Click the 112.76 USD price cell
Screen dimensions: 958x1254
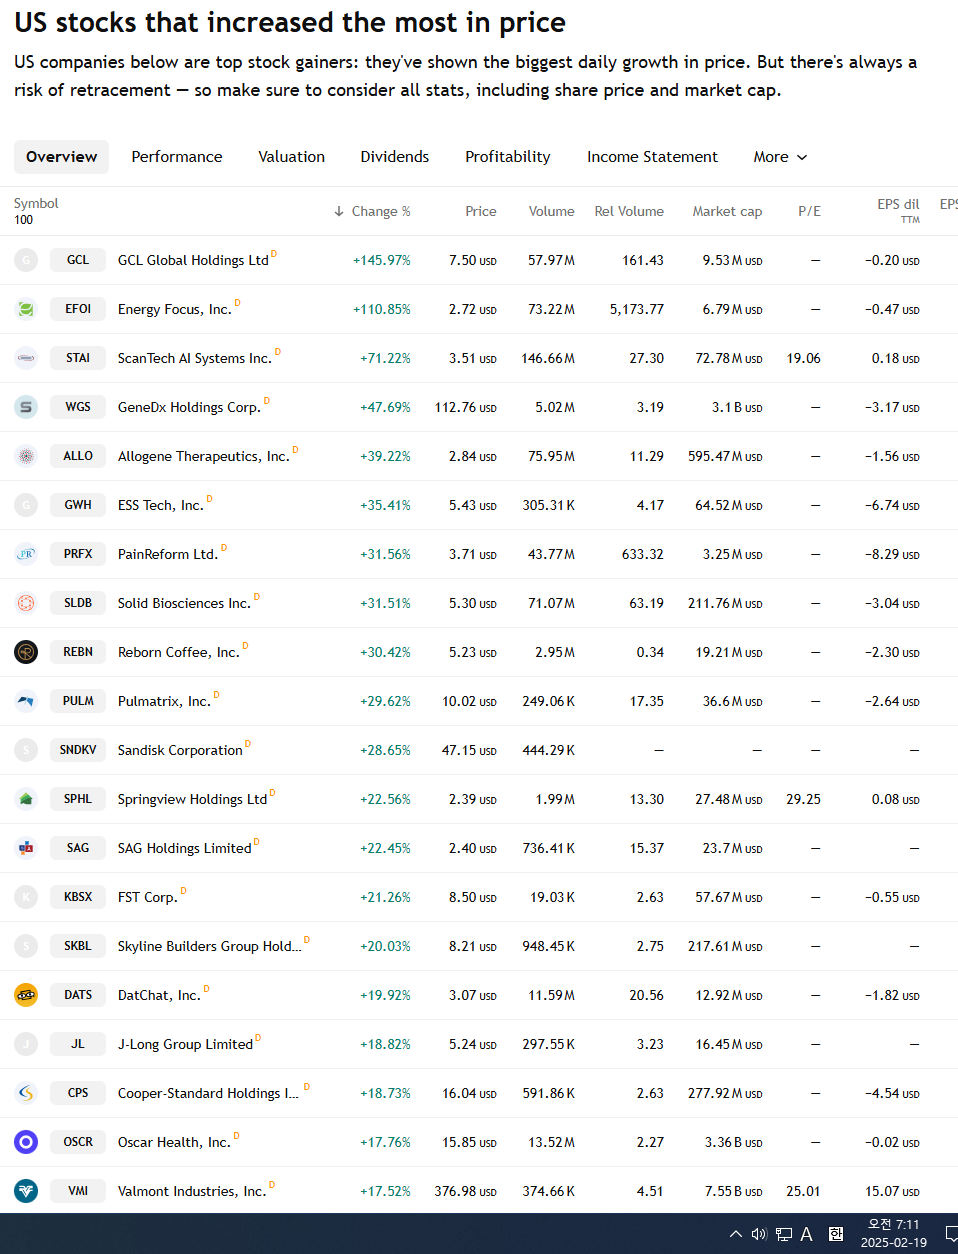tap(466, 407)
